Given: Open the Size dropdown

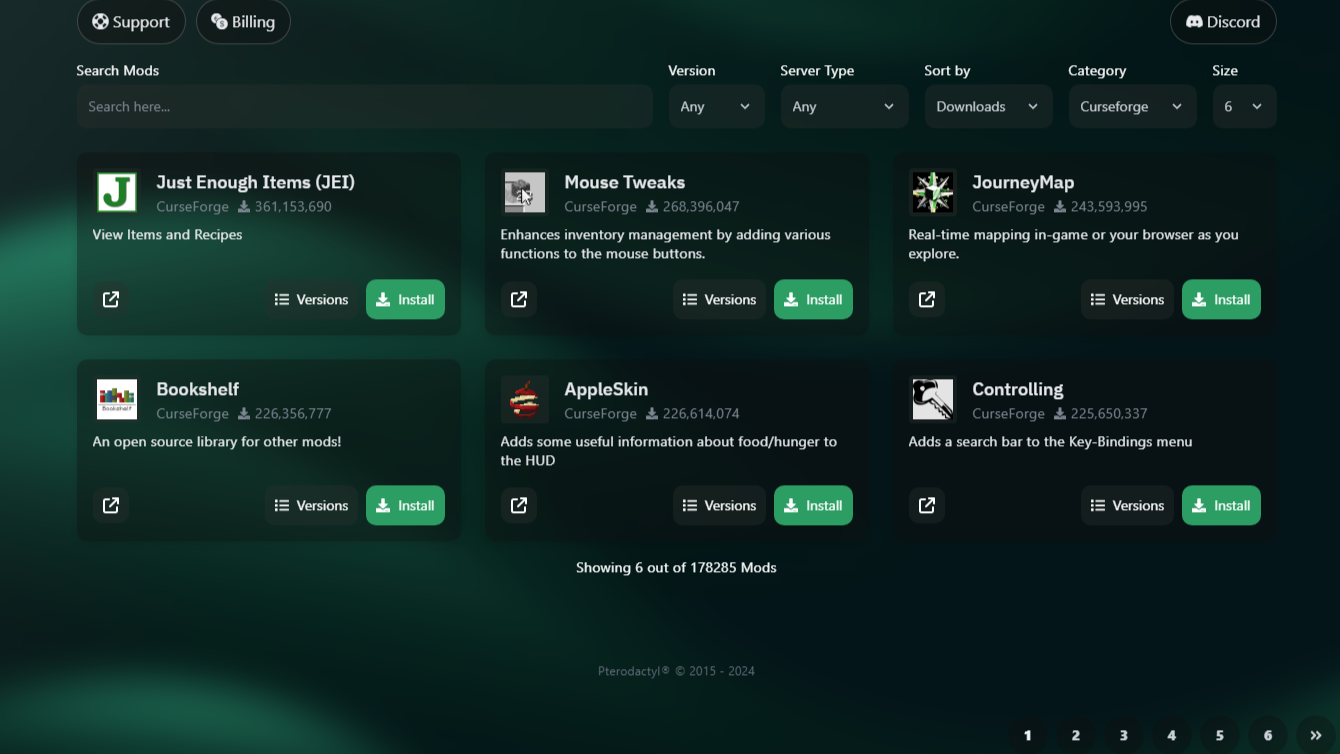Looking at the screenshot, I should coord(1243,107).
